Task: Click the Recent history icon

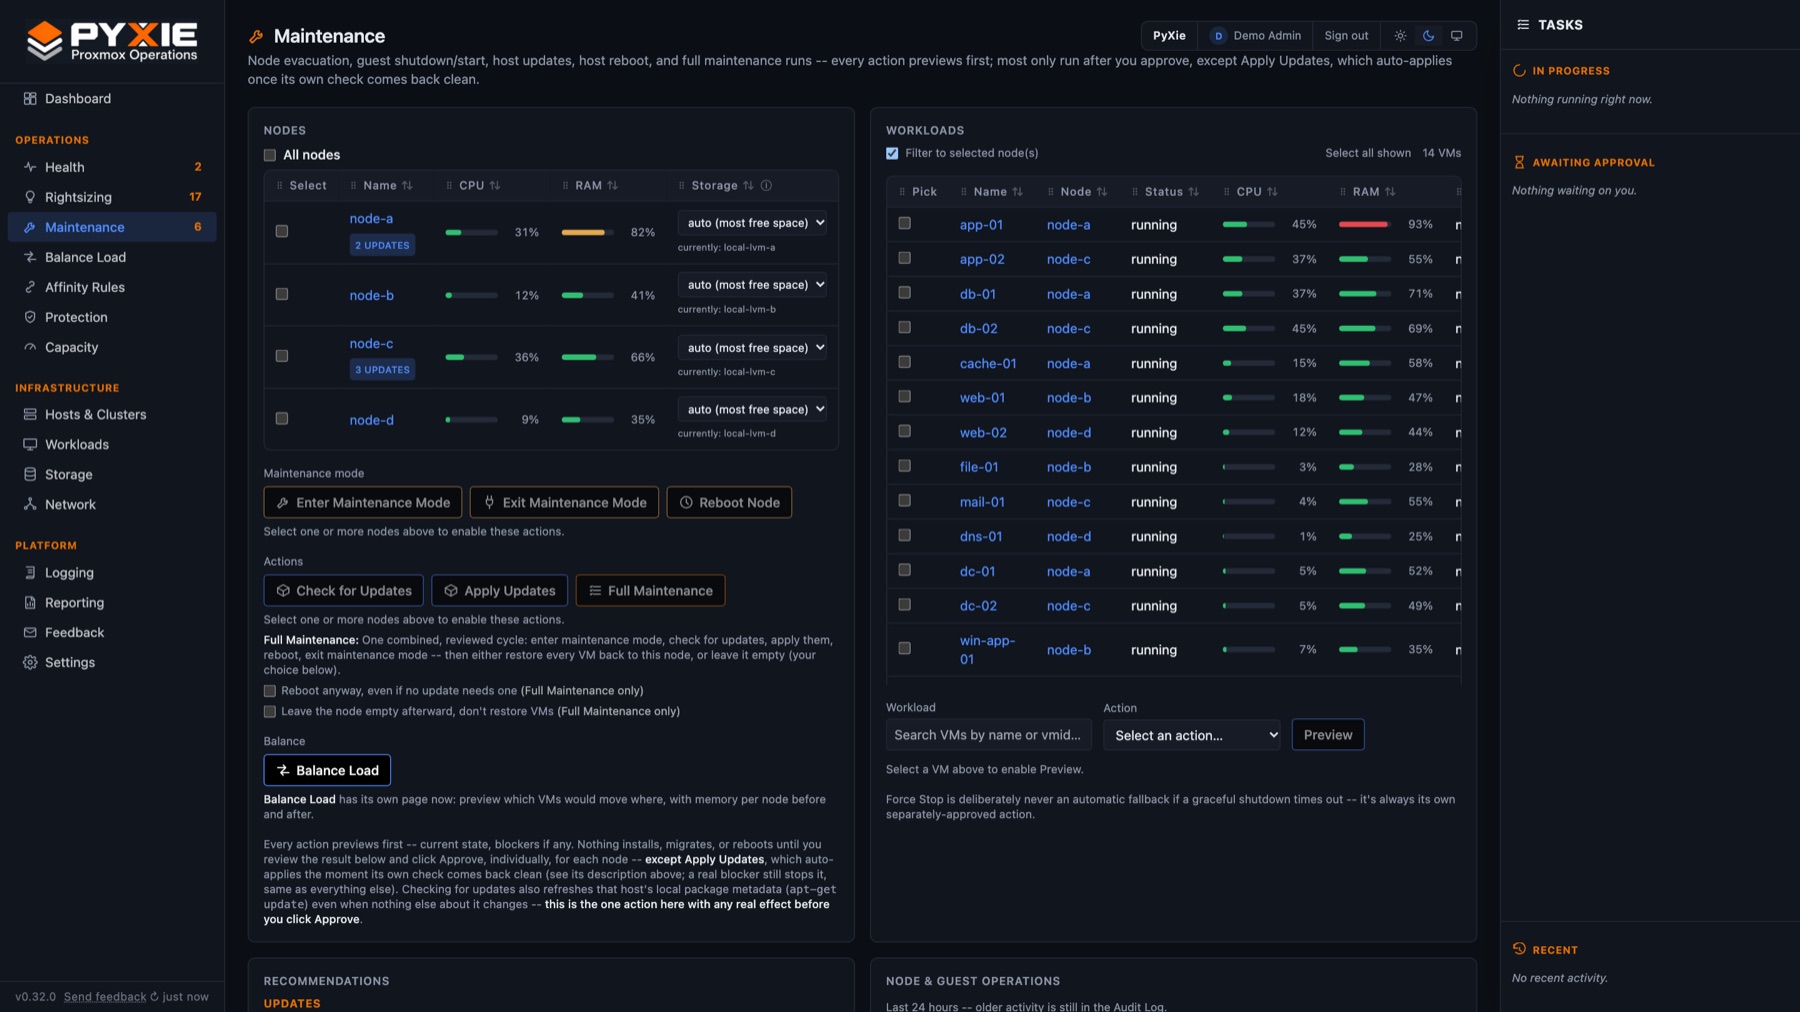Action: (1519, 949)
